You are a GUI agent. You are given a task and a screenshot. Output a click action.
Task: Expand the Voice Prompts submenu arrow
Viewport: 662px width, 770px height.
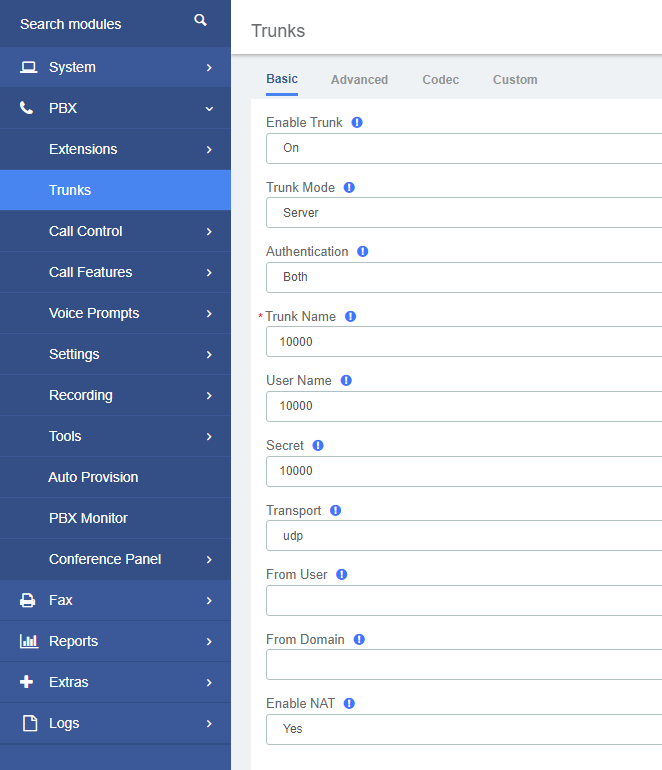[209, 313]
